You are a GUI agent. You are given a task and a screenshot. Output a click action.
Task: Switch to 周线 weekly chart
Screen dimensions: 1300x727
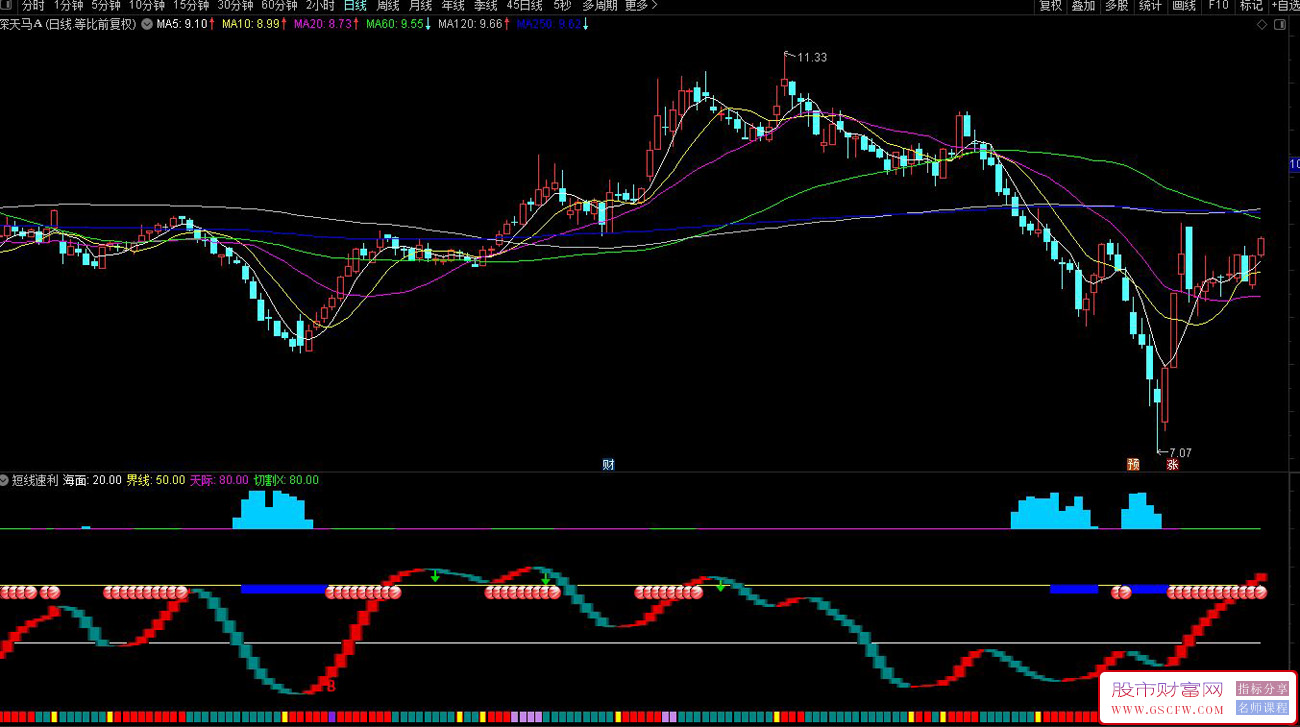388,6
